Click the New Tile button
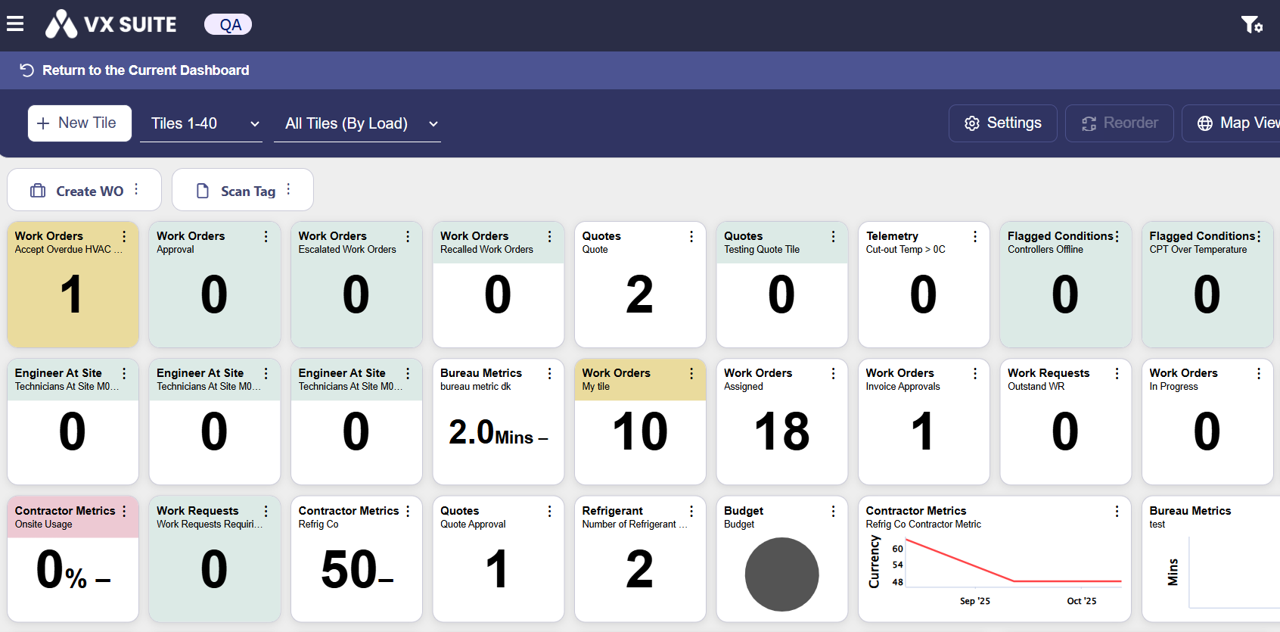The height and width of the screenshot is (632, 1280). [x=79, y=123]
